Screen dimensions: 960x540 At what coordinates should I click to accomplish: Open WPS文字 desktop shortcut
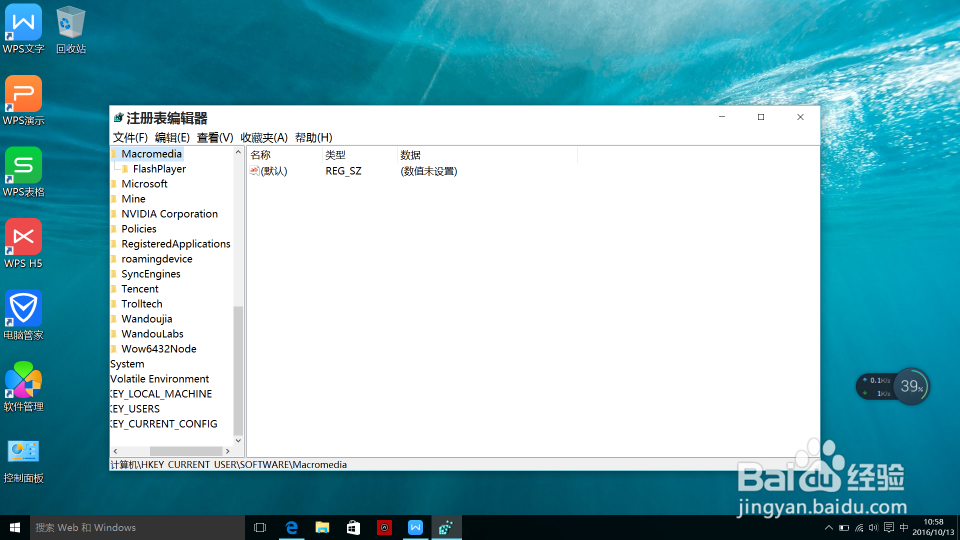(x=23, y=28)
